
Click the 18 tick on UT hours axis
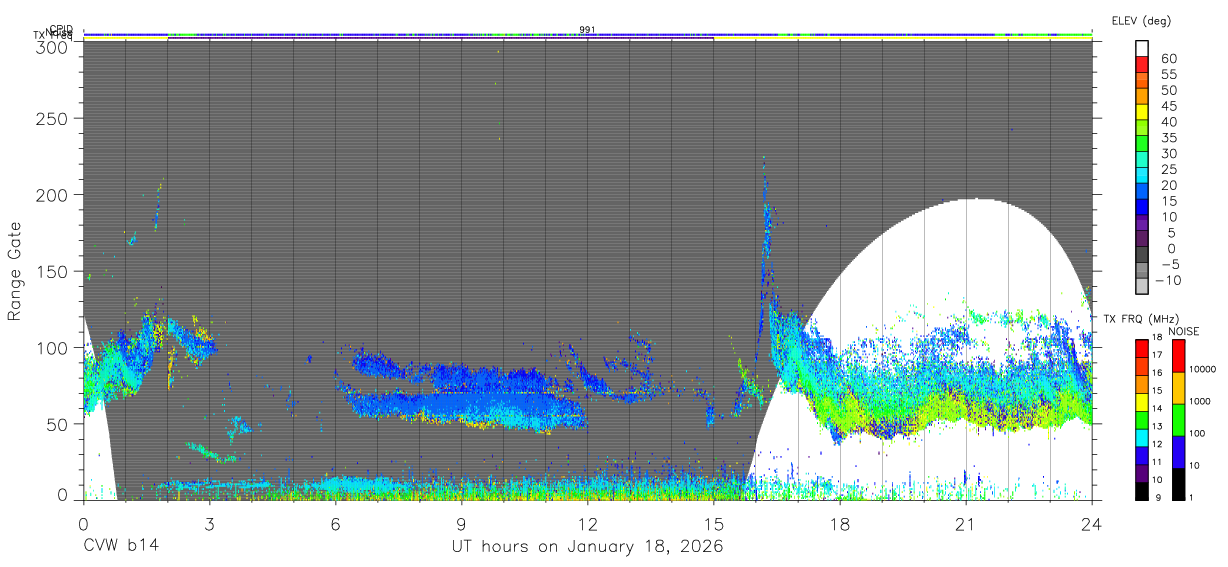coord(840,523)
